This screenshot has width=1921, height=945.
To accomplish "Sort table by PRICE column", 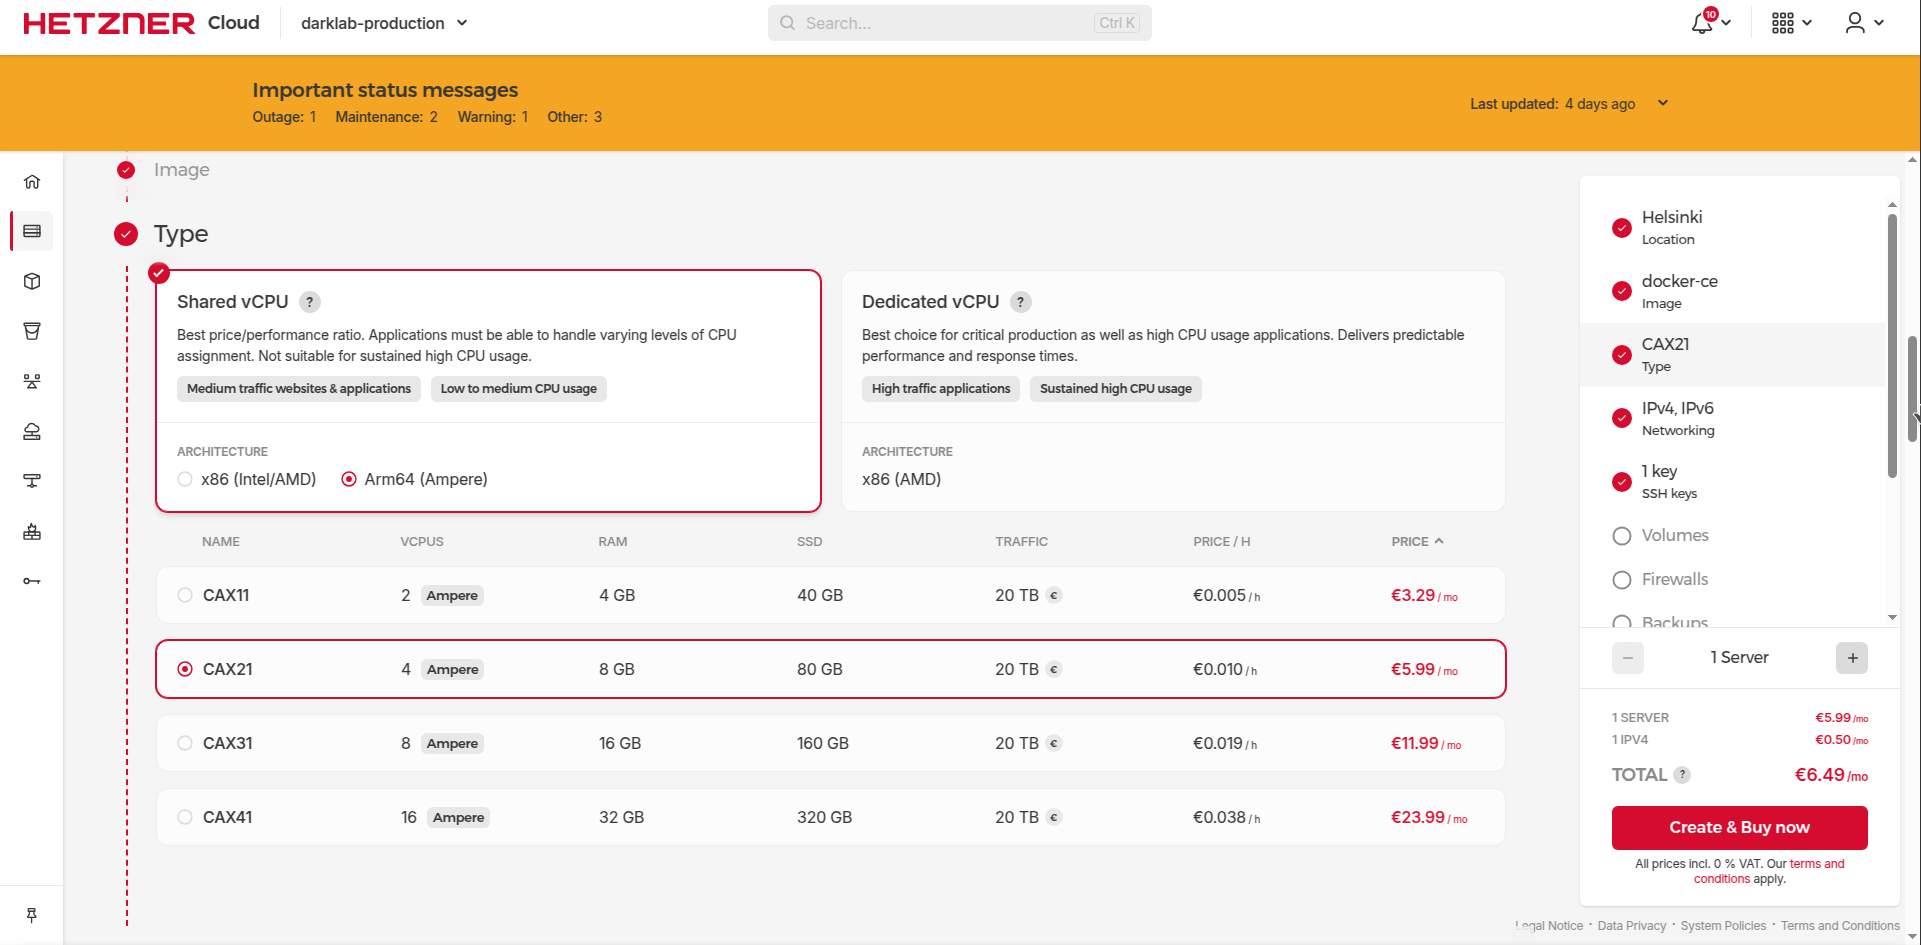I will pyautogui.click(x=1417, y=541).
